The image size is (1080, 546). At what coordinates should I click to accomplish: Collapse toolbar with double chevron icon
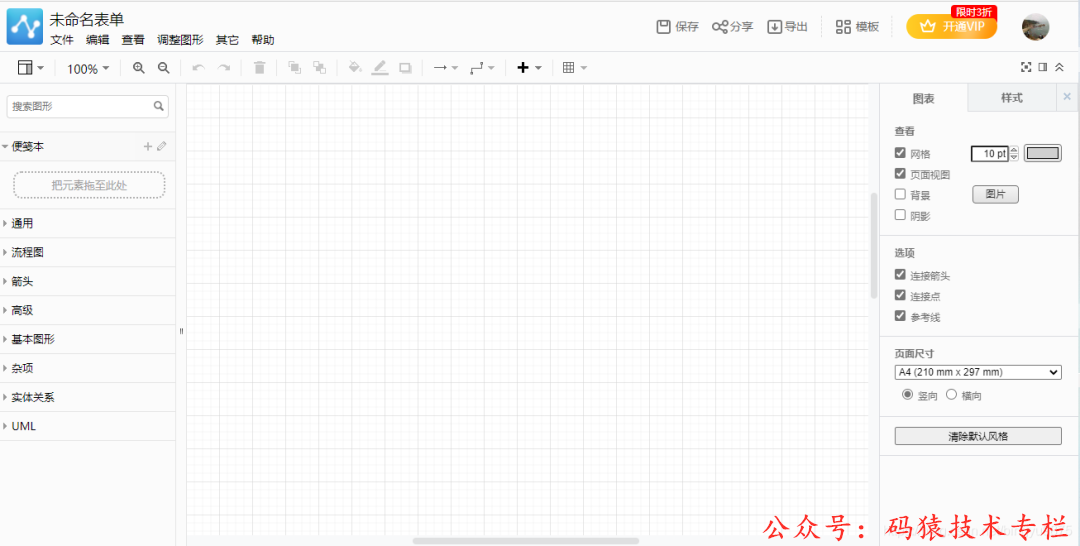point(1059,67)
